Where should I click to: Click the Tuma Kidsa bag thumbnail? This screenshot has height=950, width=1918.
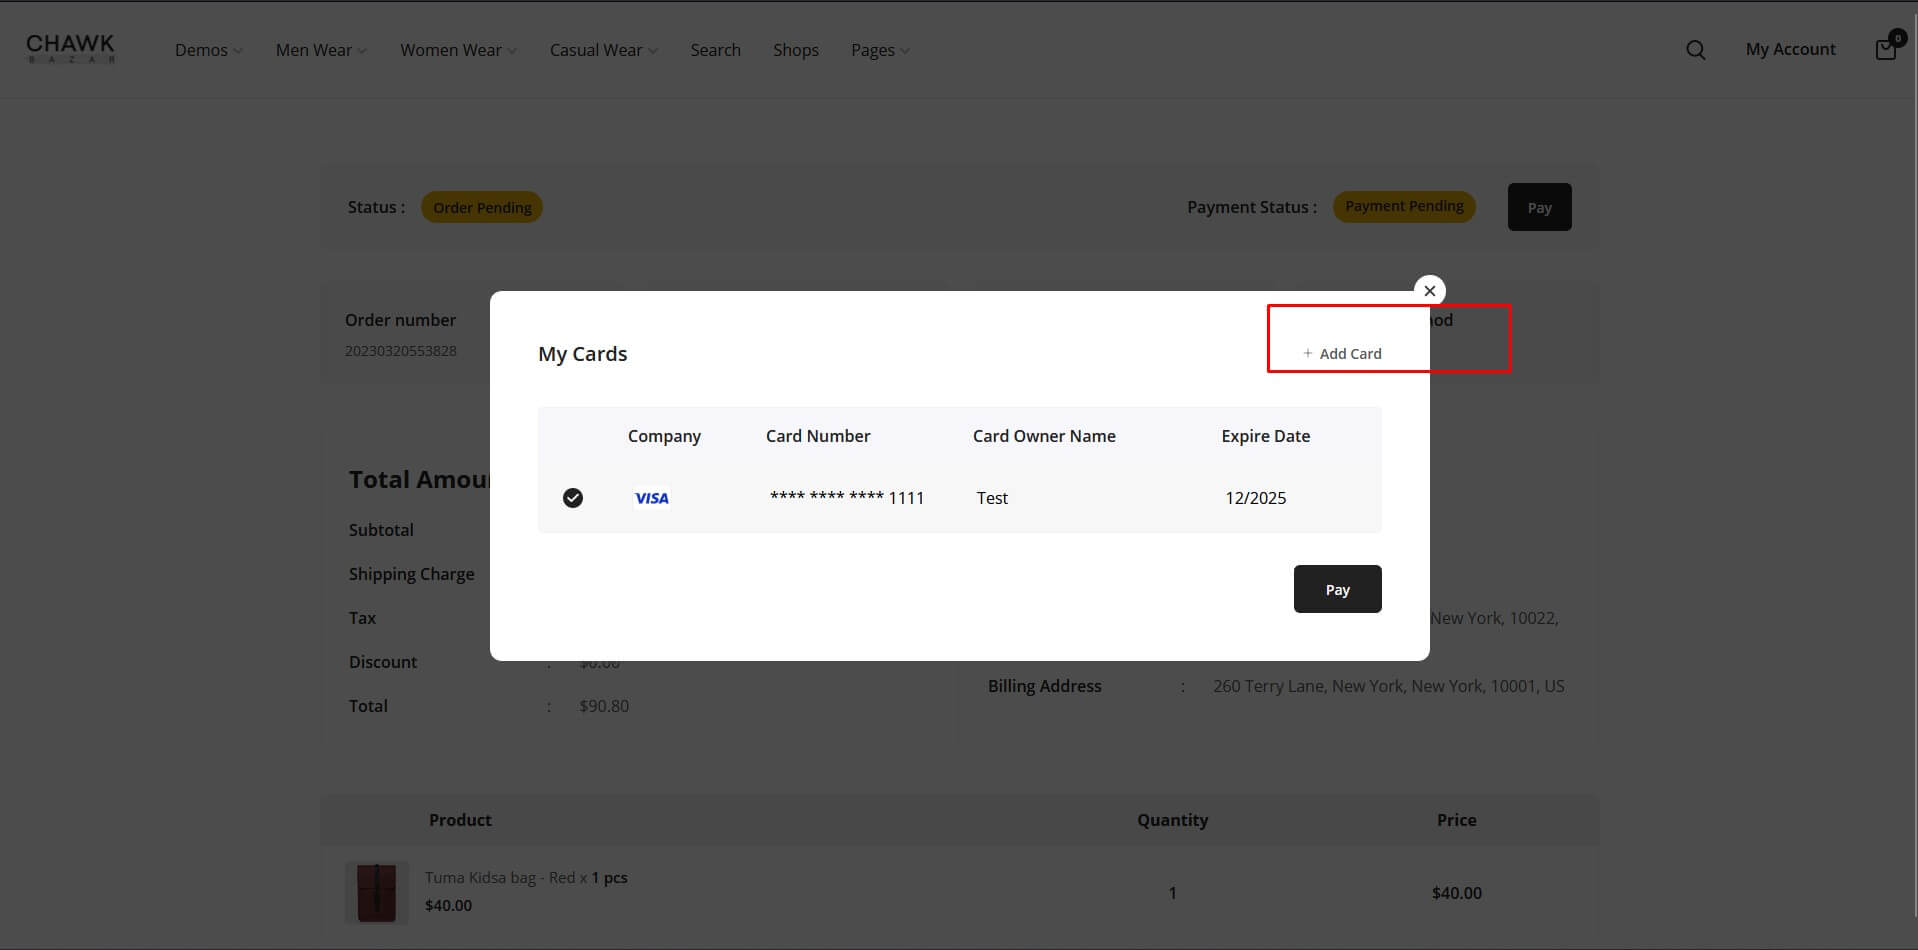tap(377, 892)
